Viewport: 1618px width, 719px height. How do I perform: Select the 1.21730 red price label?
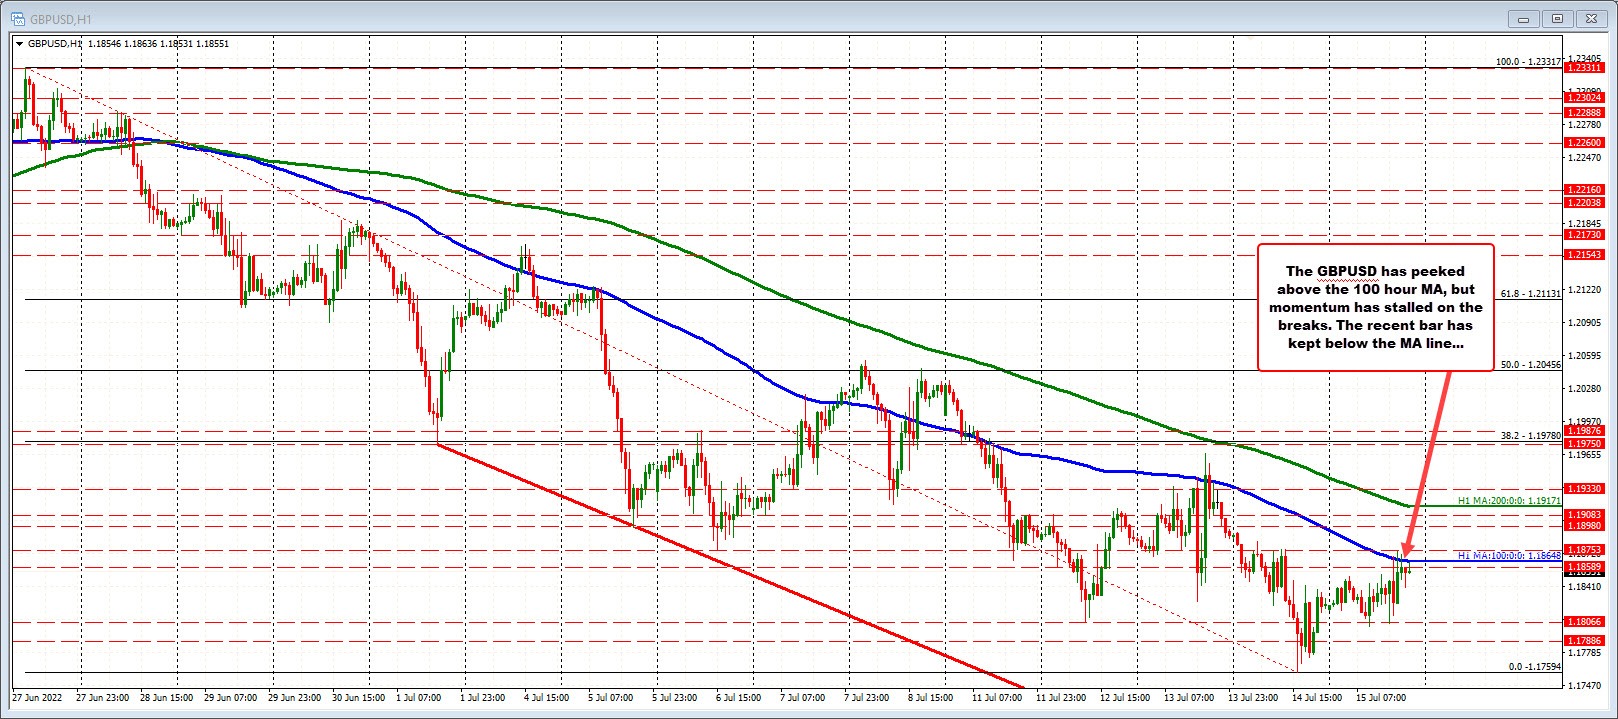click(x=1584, y=234)
